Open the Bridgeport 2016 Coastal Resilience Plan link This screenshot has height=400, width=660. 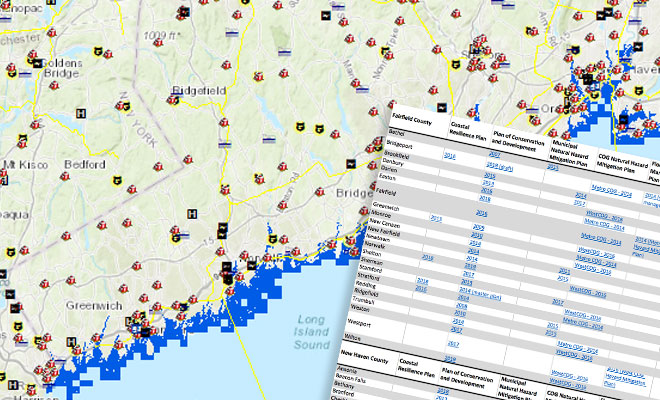tap(450, 155)
